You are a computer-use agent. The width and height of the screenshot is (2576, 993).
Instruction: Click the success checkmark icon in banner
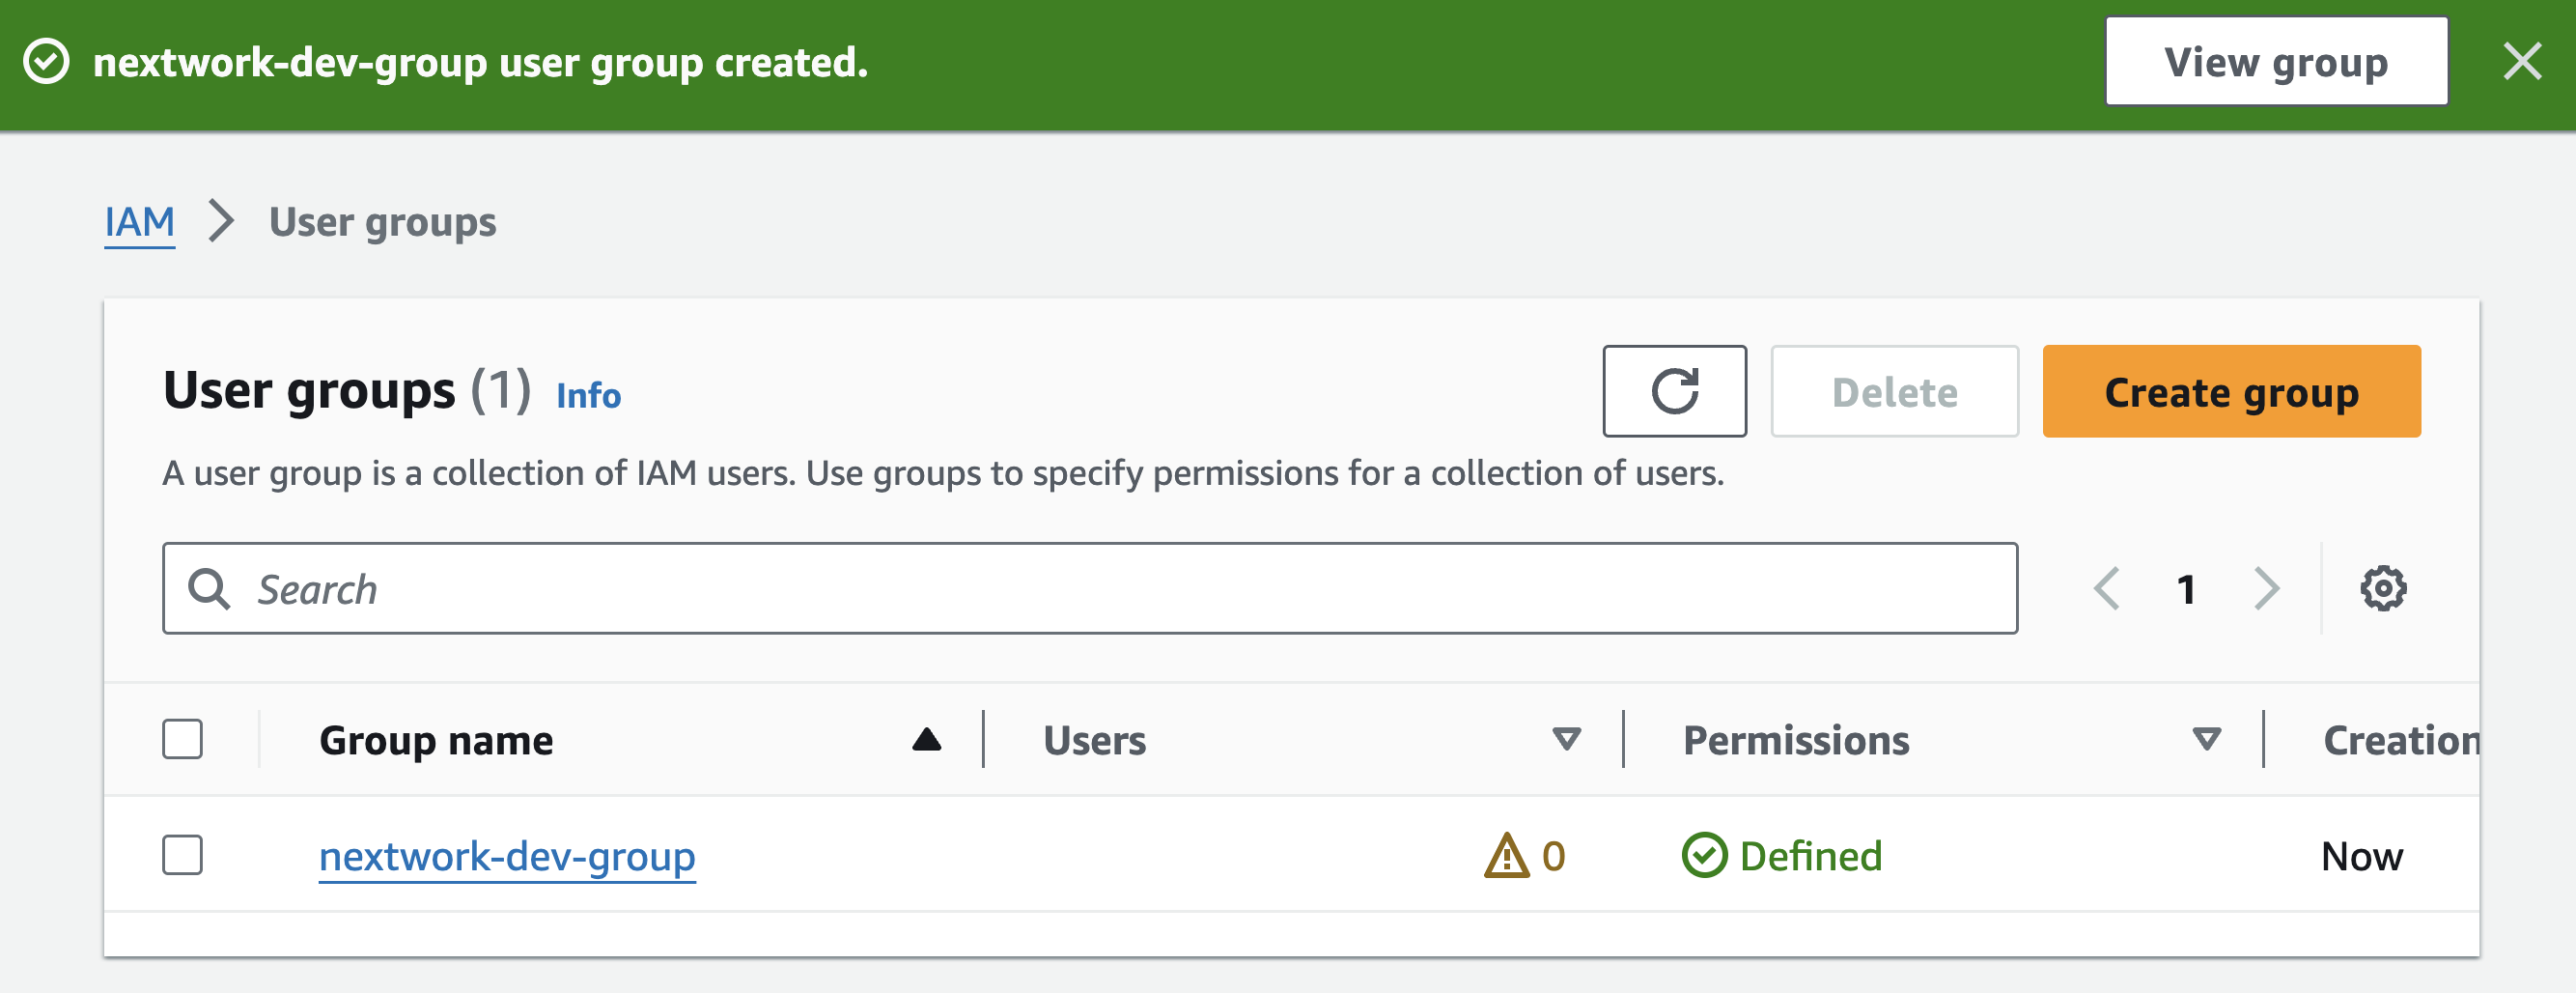(x=46, y=62)
